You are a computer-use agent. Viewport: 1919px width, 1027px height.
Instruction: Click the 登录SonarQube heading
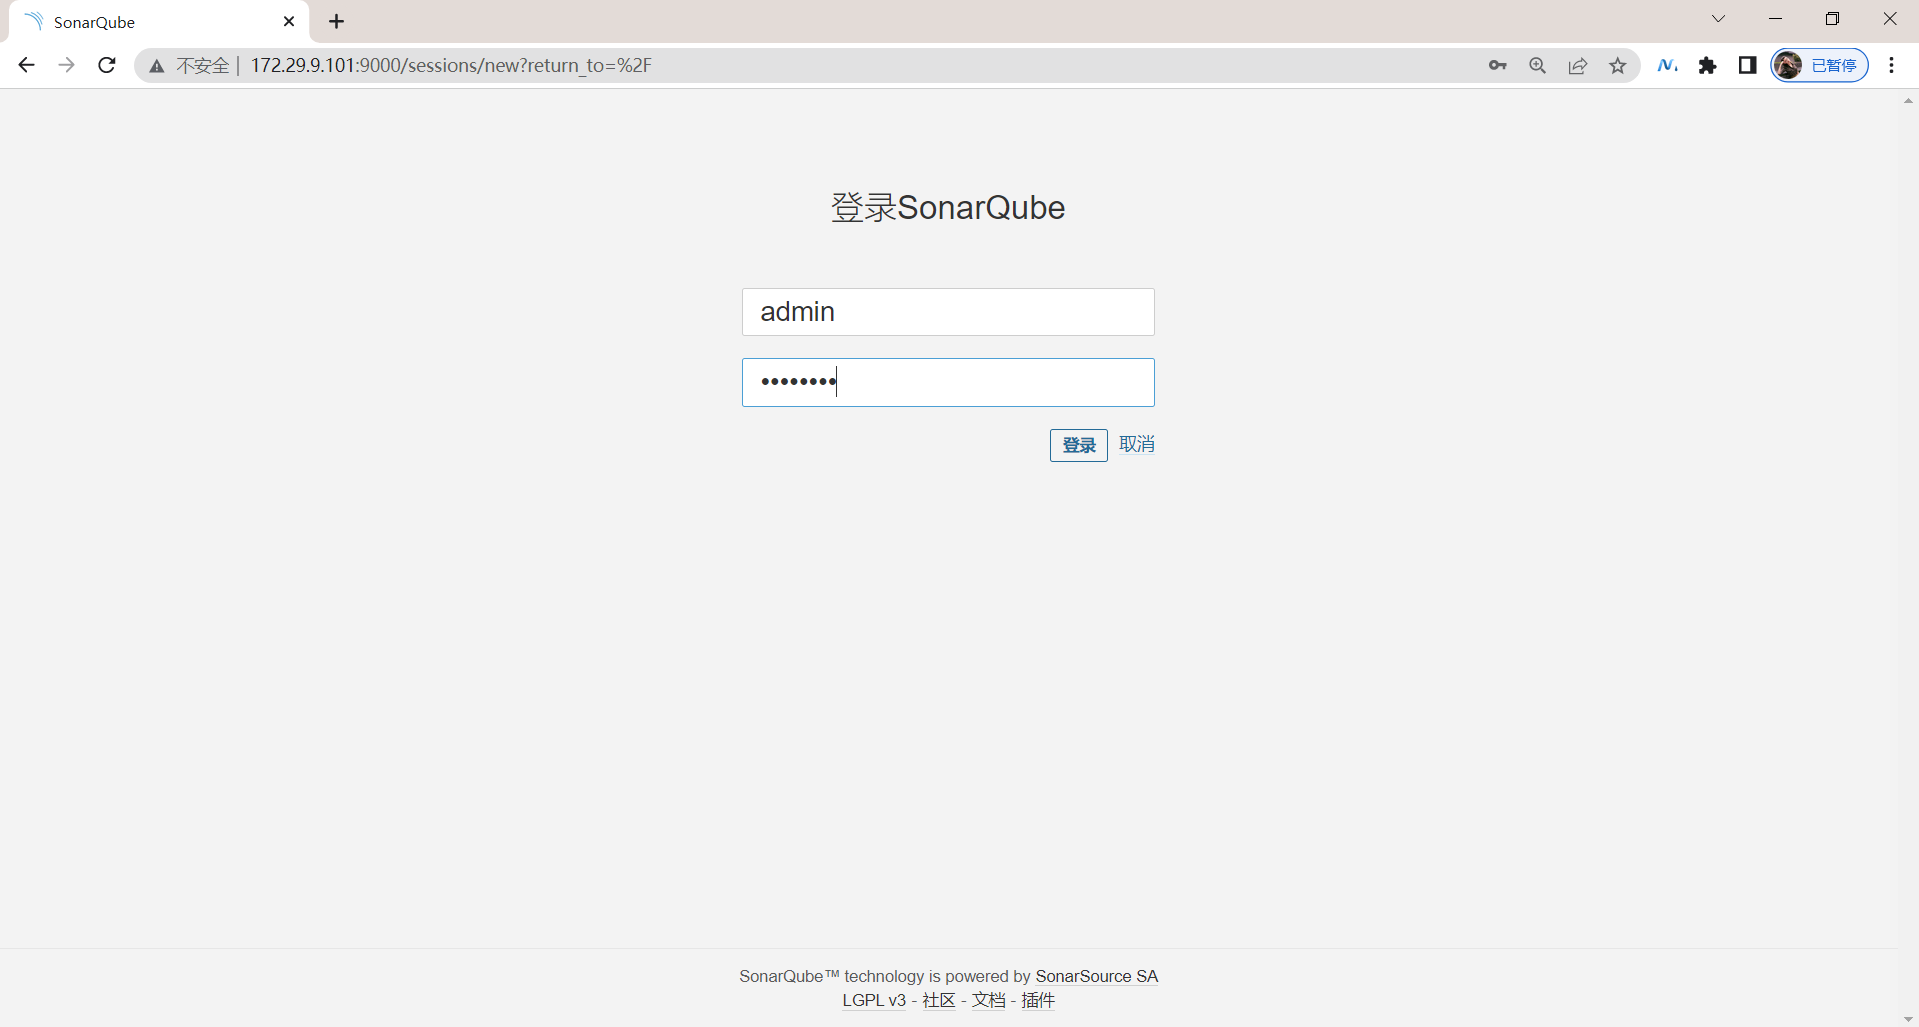click(x=948, y=207)
